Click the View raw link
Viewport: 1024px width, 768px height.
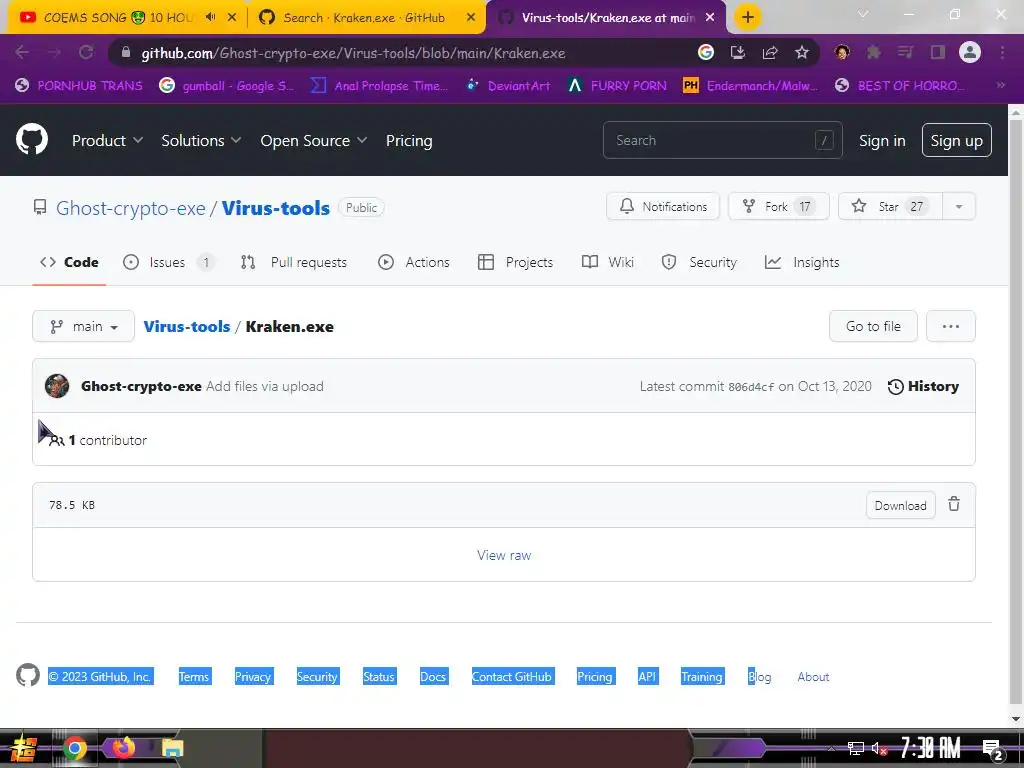click(x=504, y=555)
